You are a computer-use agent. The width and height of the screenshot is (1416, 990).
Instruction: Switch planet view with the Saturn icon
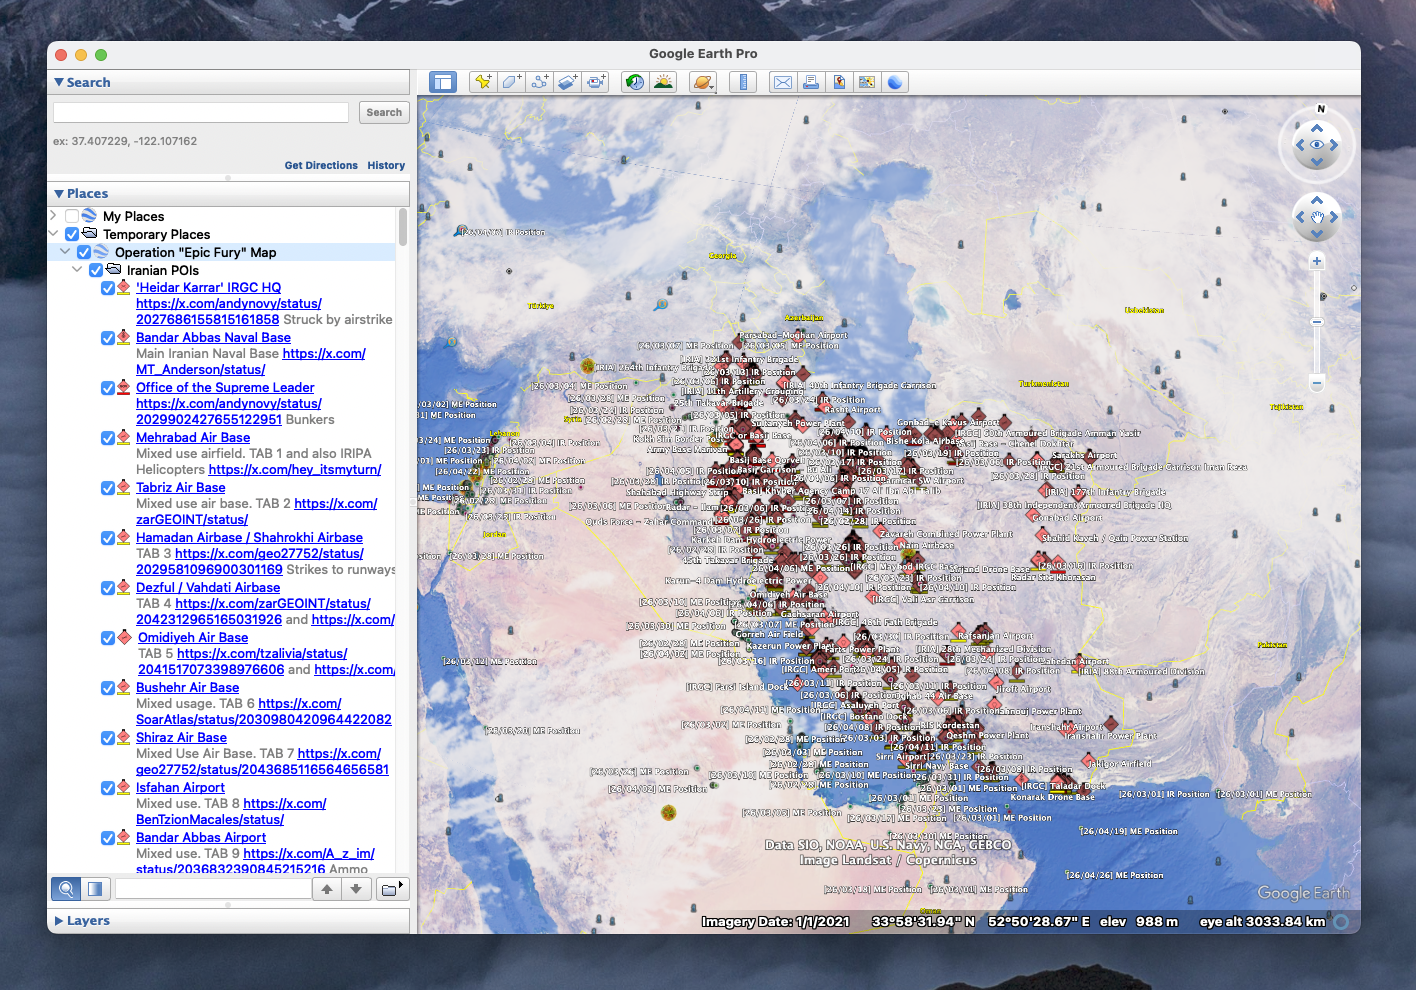point(703,82)
